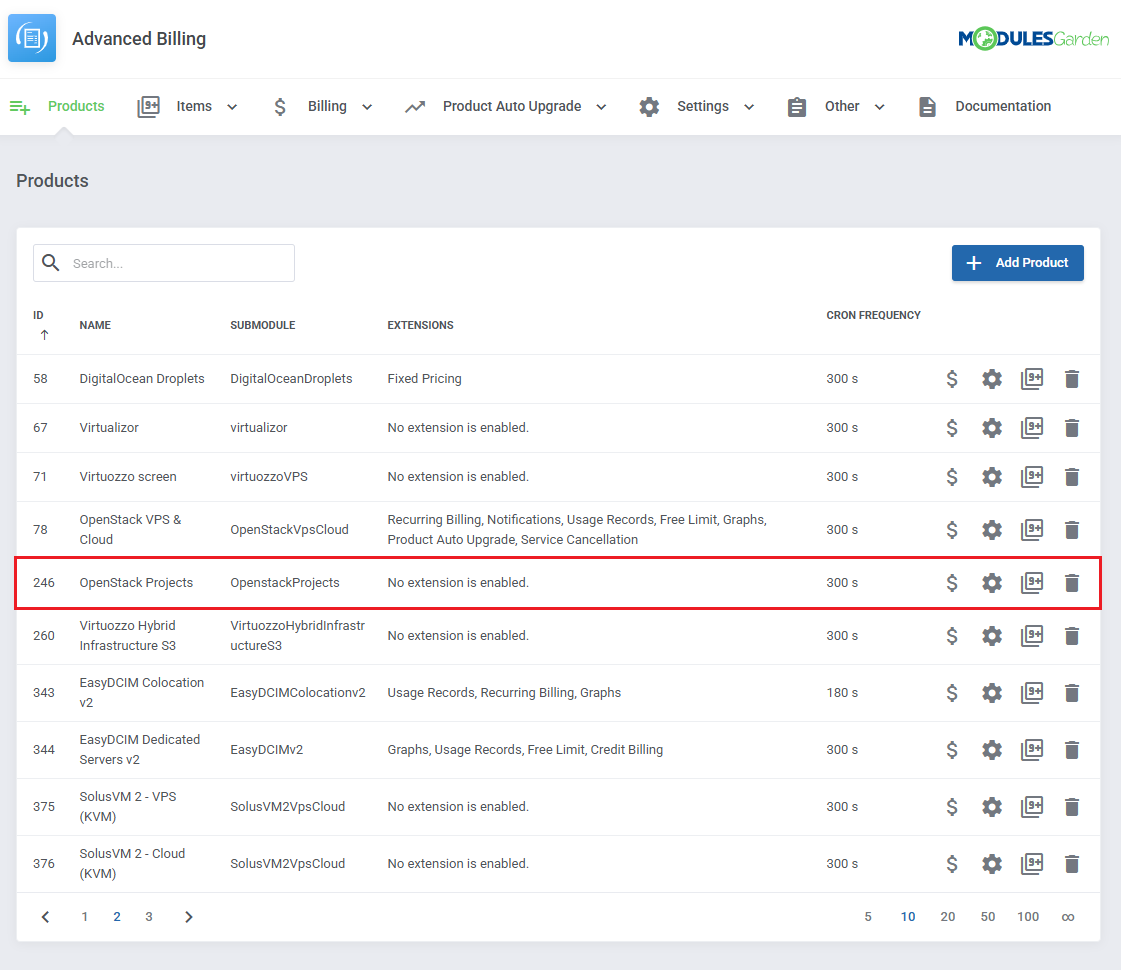Go to previous page arrow

coord(45,916)
